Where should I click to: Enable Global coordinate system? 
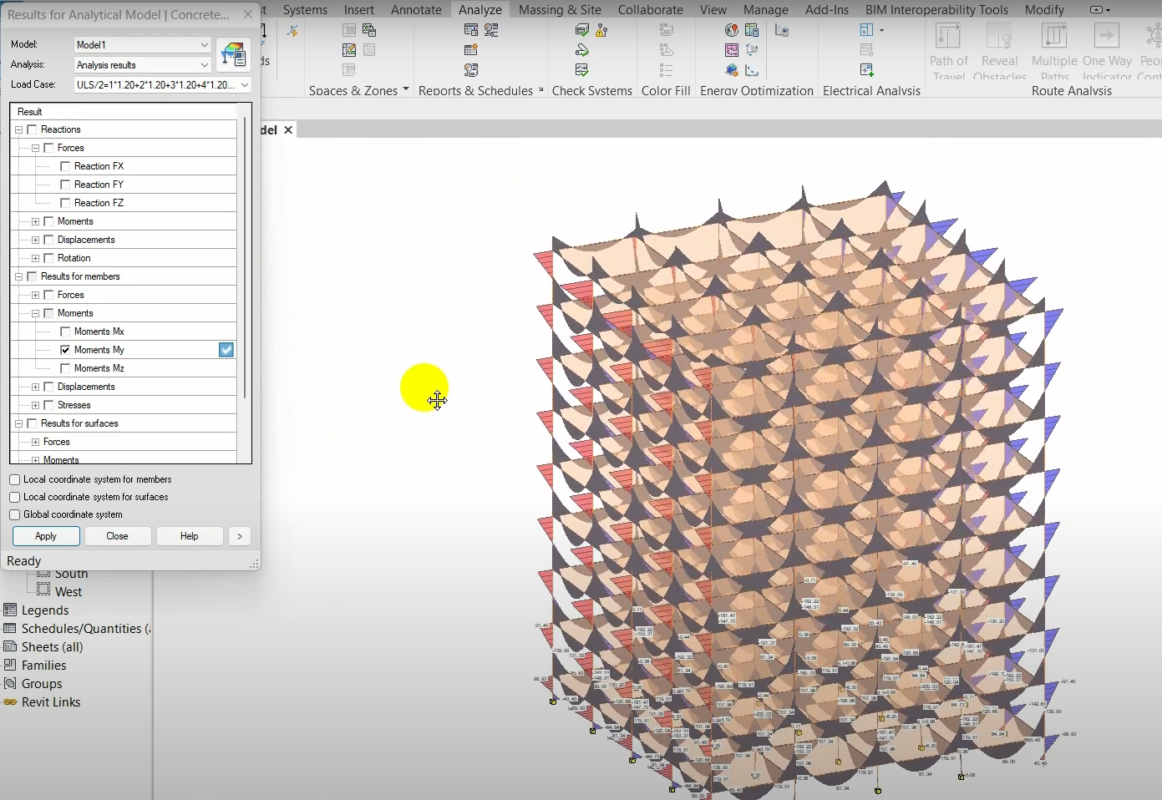tap(14, 514)
